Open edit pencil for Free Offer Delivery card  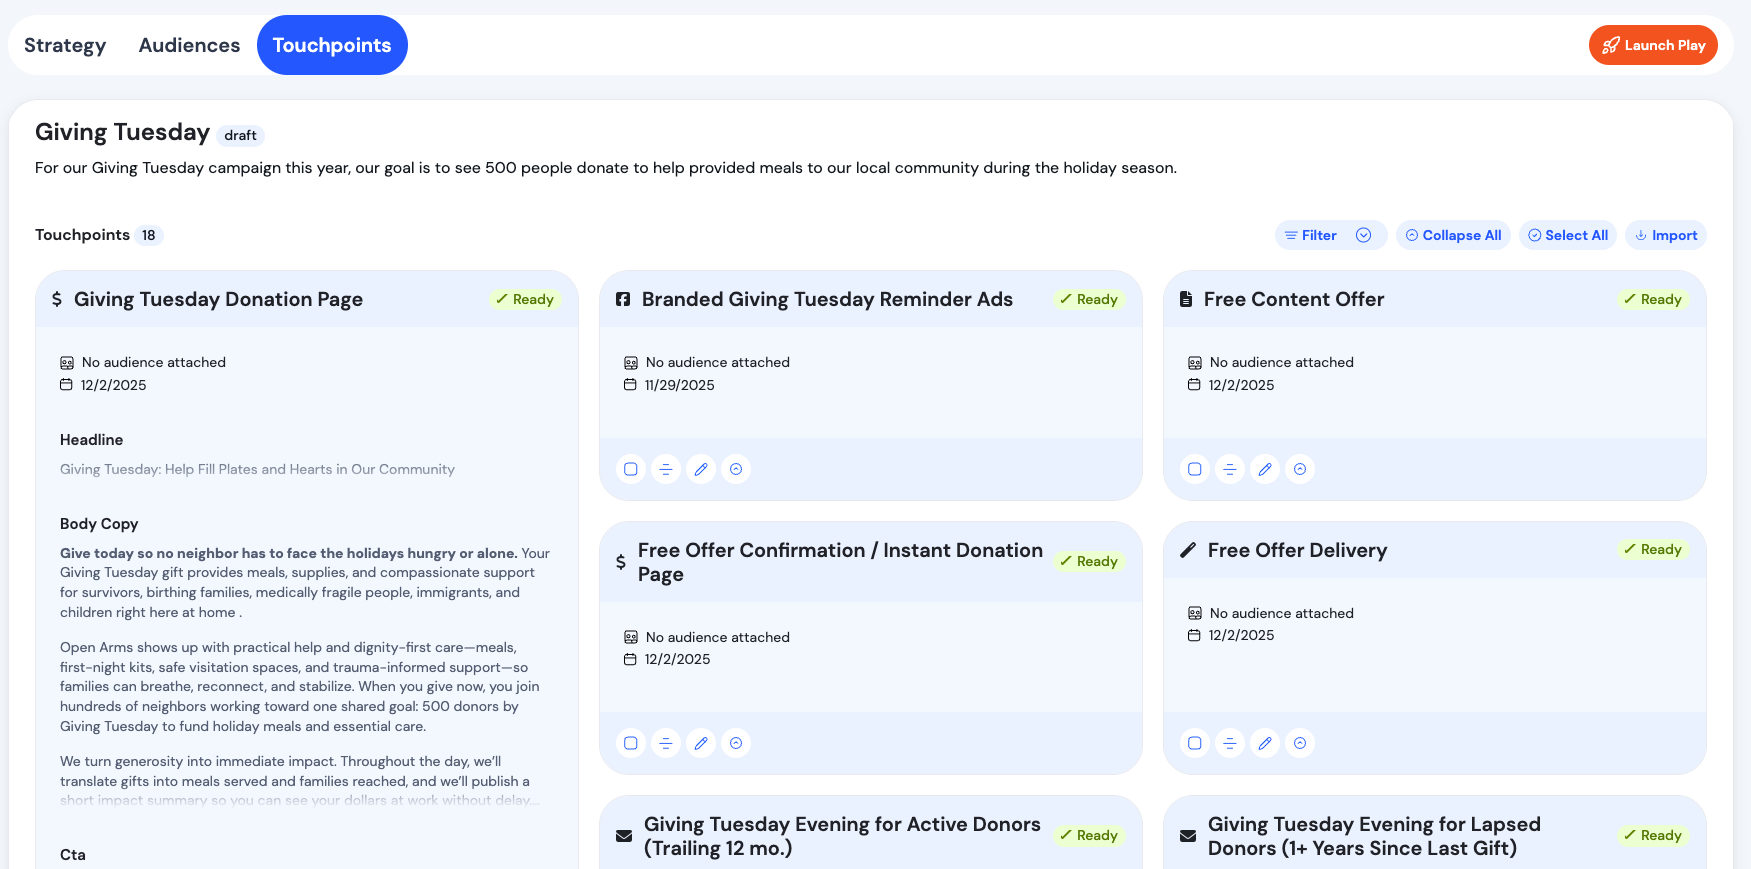1265,743
